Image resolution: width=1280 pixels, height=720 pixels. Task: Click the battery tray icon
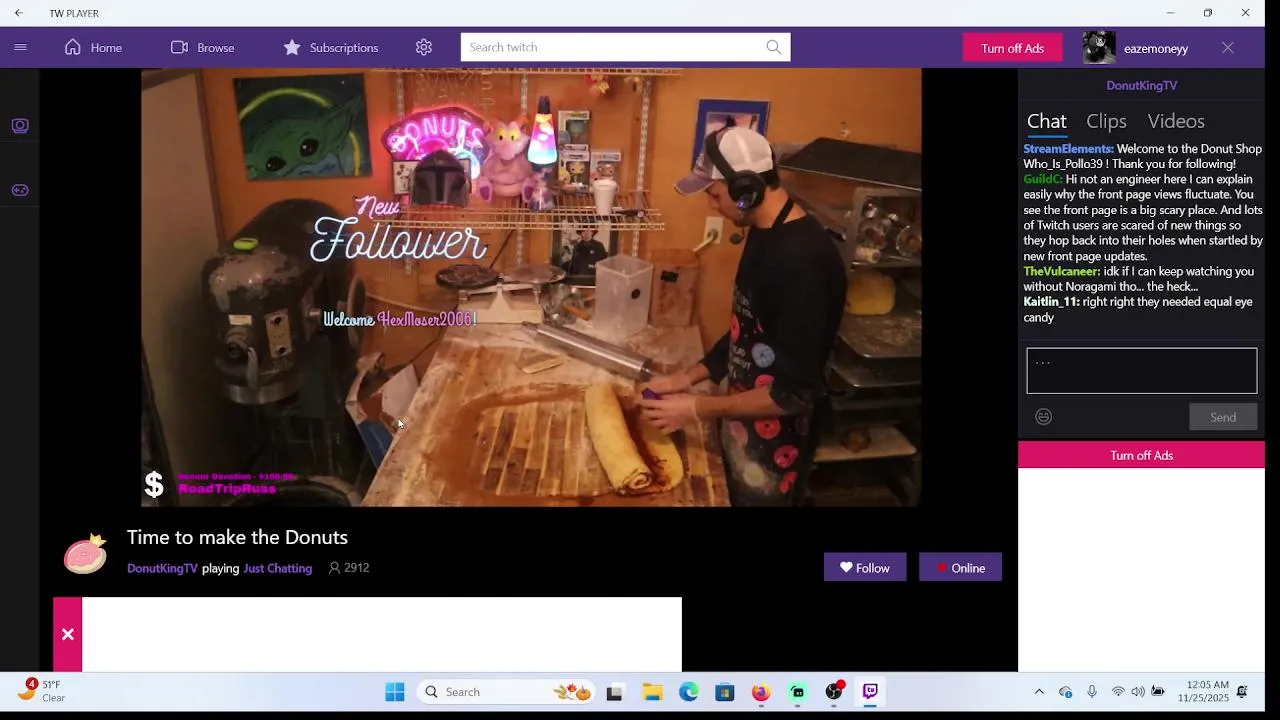[1158, 692]
